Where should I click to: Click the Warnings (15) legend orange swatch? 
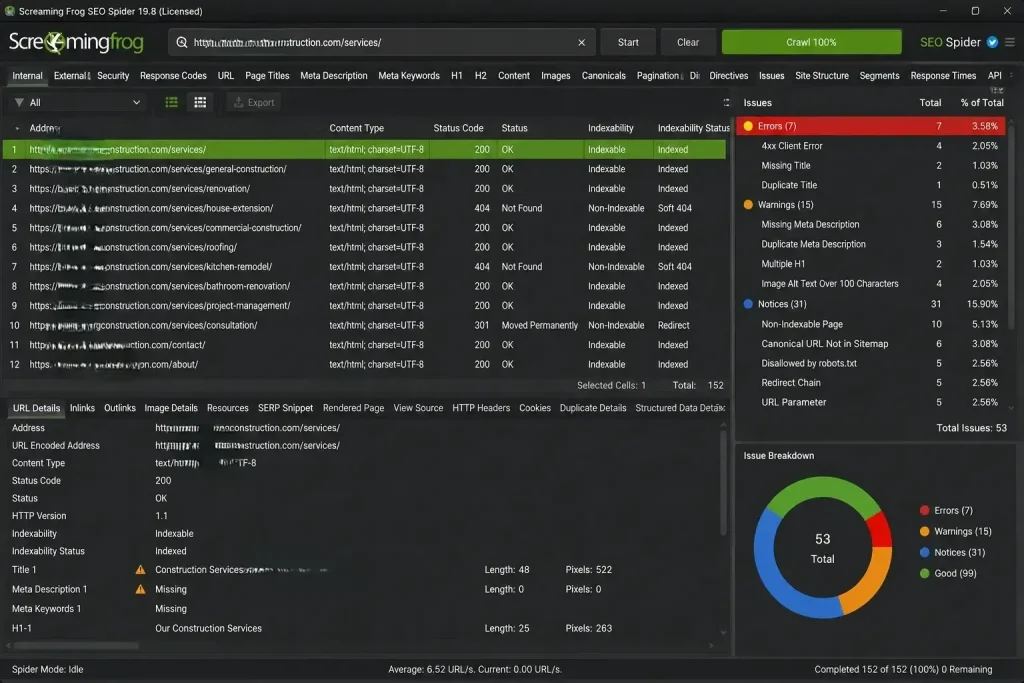925,532
